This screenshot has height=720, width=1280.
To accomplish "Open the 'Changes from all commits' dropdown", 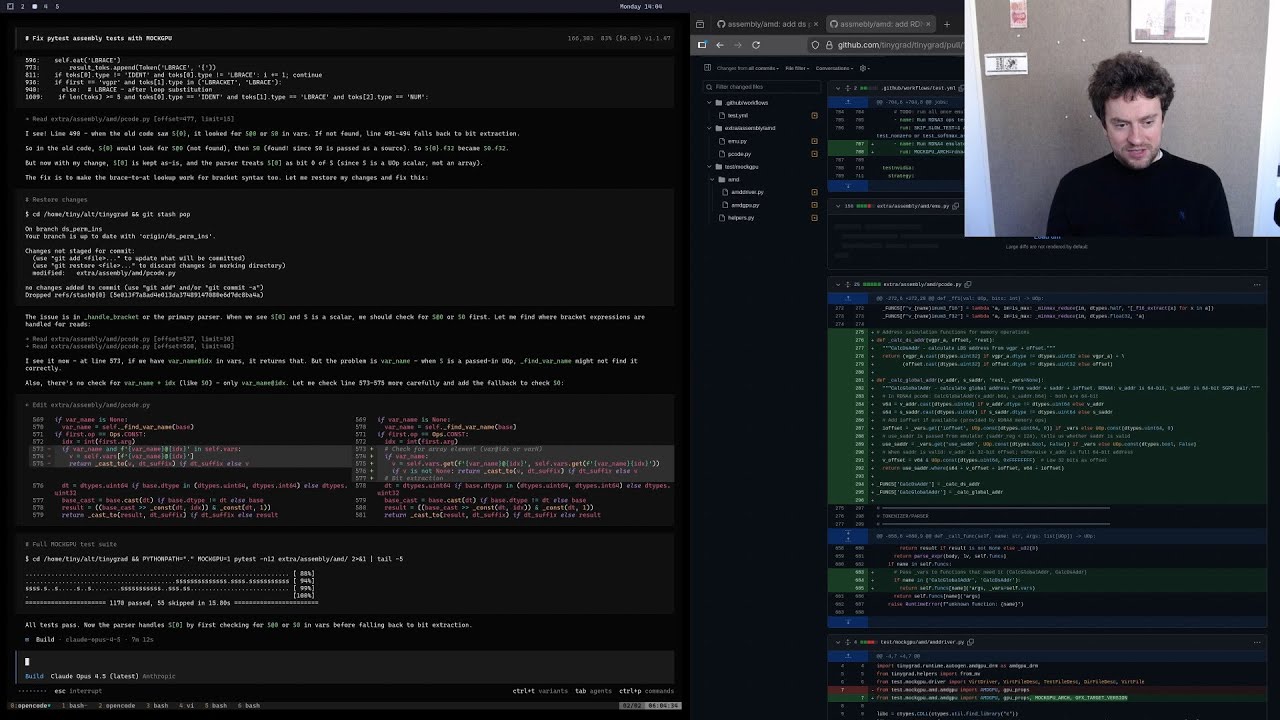I will [748, 68].
